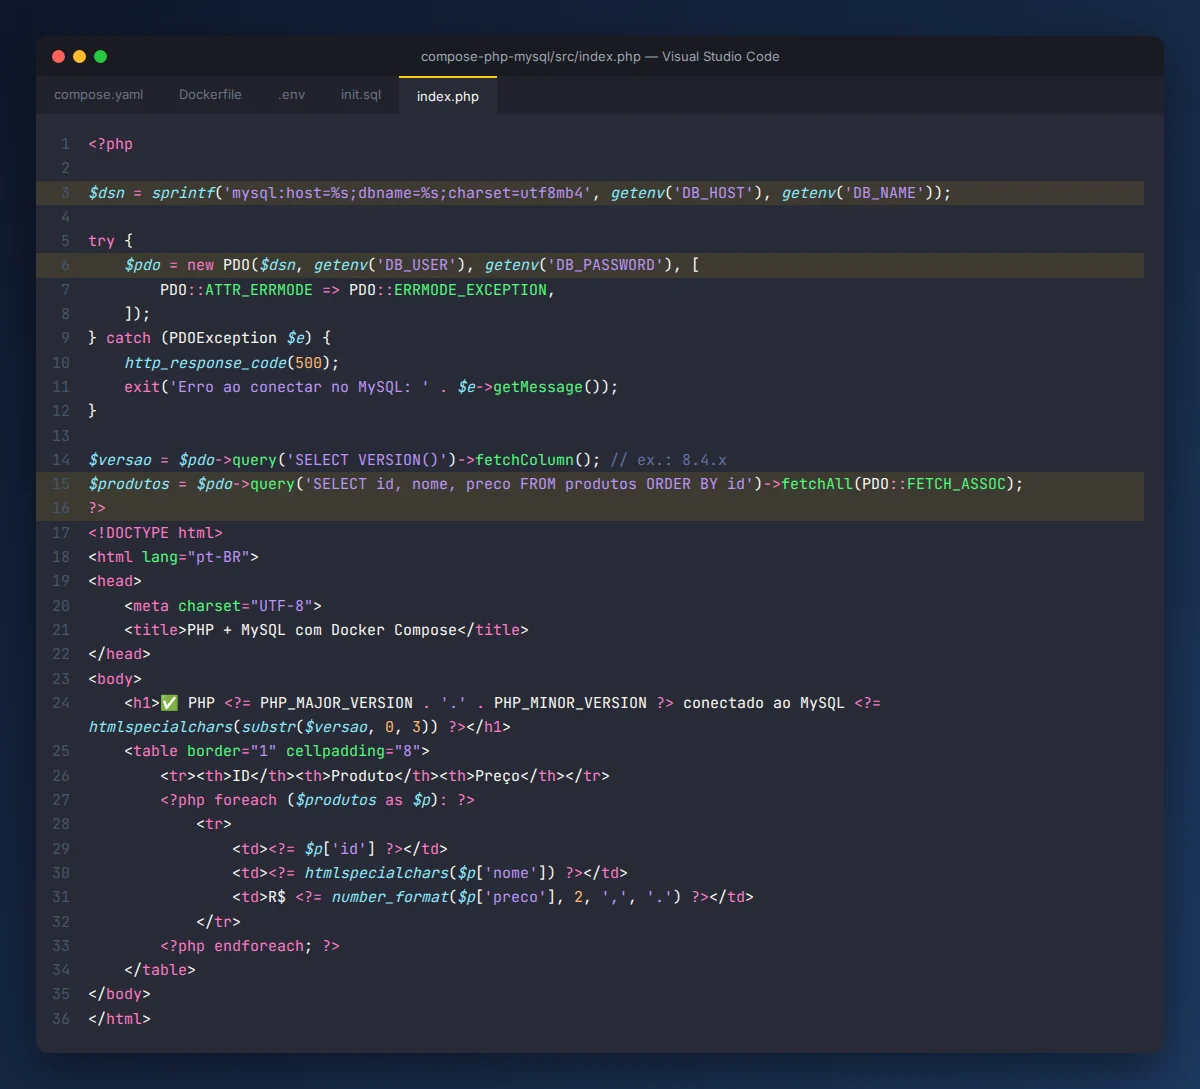Click the green maximize window button
Viewport: 1200px width, 1089px height.
(100, 57)
